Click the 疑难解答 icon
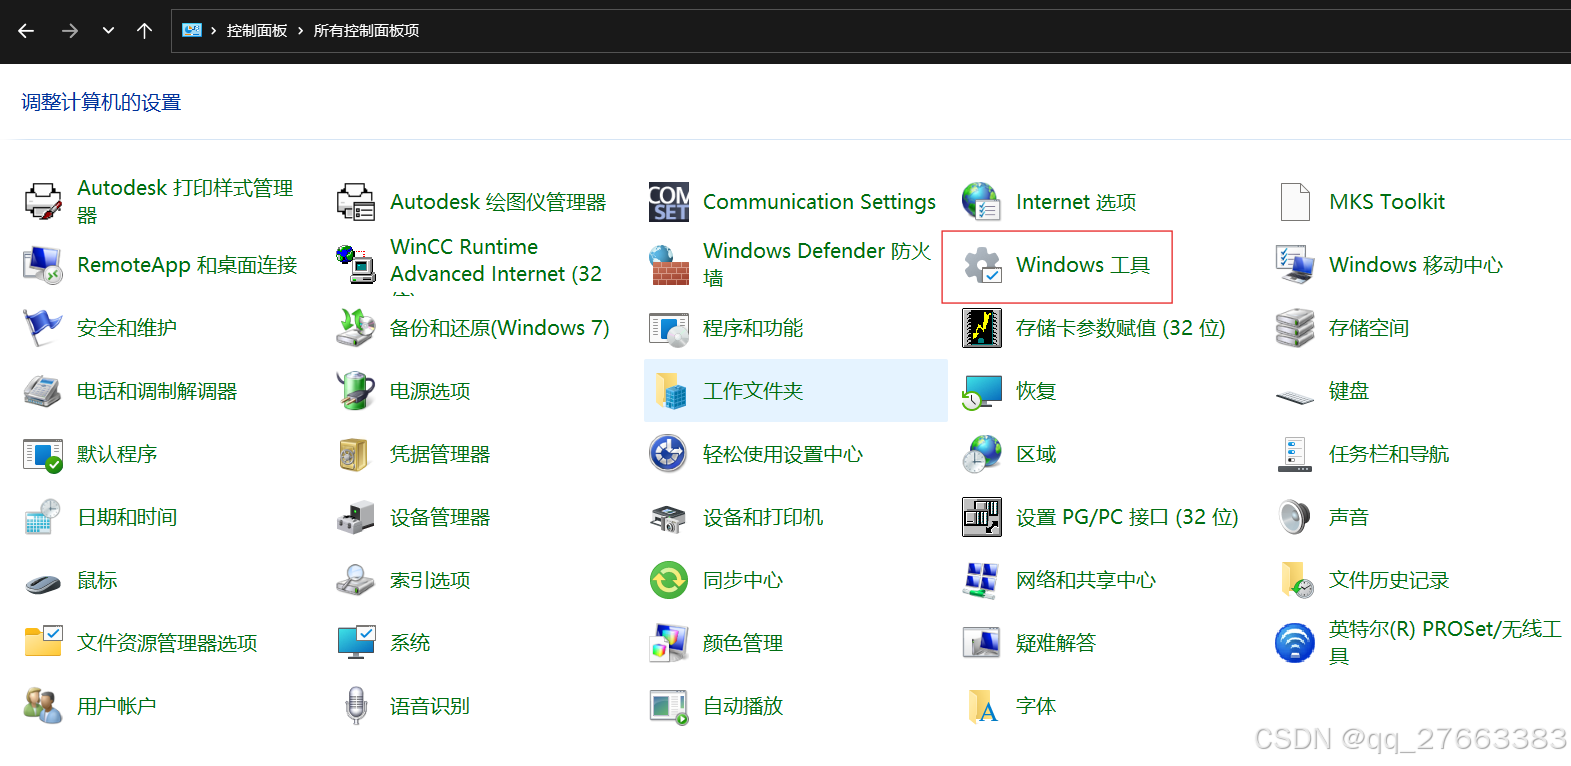The height and width of the screenshot is (766, 1571). click(x=982, y=643)
